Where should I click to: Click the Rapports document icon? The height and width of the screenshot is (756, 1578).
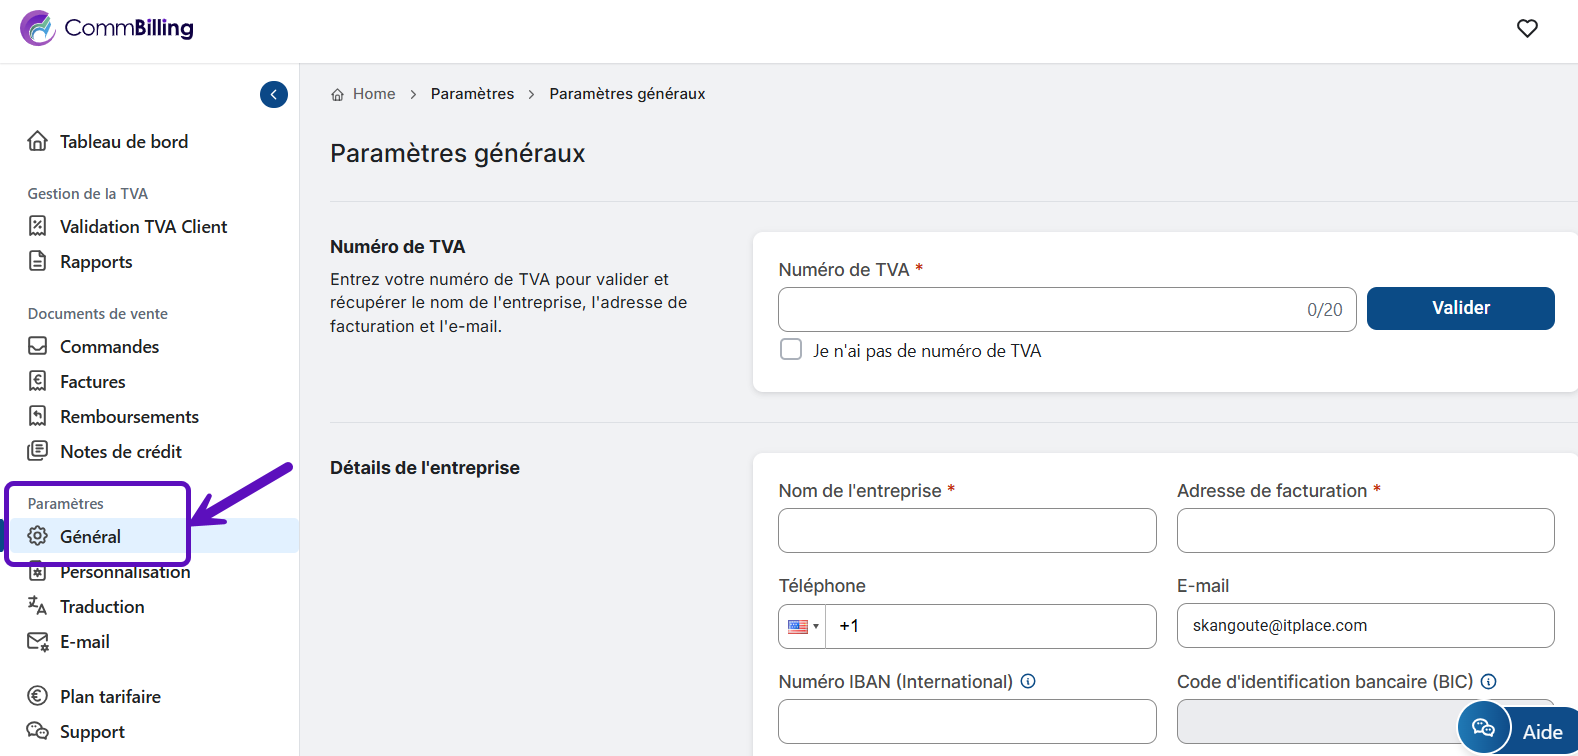click(x=38, y=262)
